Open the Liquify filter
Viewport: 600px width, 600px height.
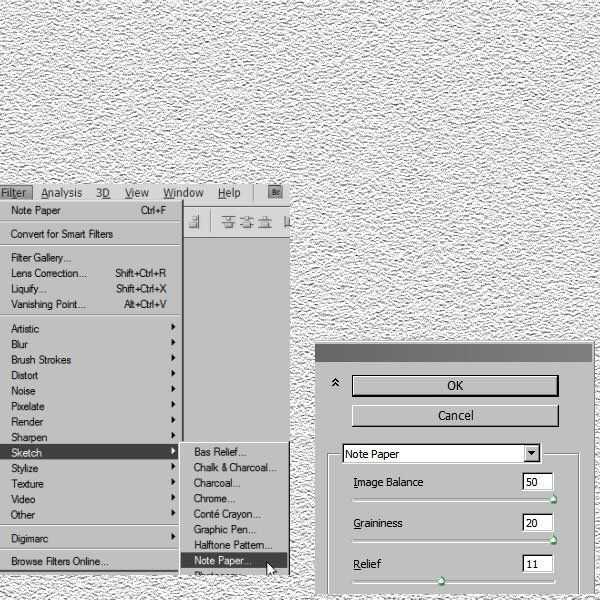point(89,289)
